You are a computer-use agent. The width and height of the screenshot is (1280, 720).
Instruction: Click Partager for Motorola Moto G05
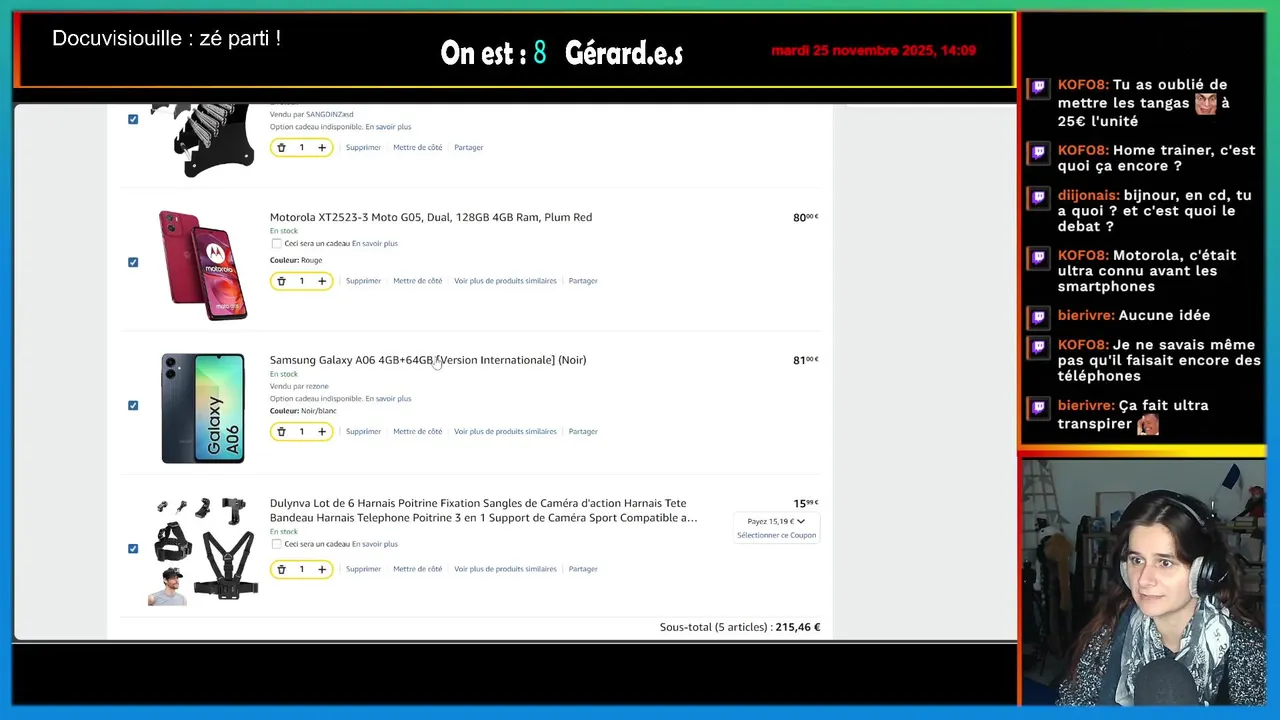[583, 281]
